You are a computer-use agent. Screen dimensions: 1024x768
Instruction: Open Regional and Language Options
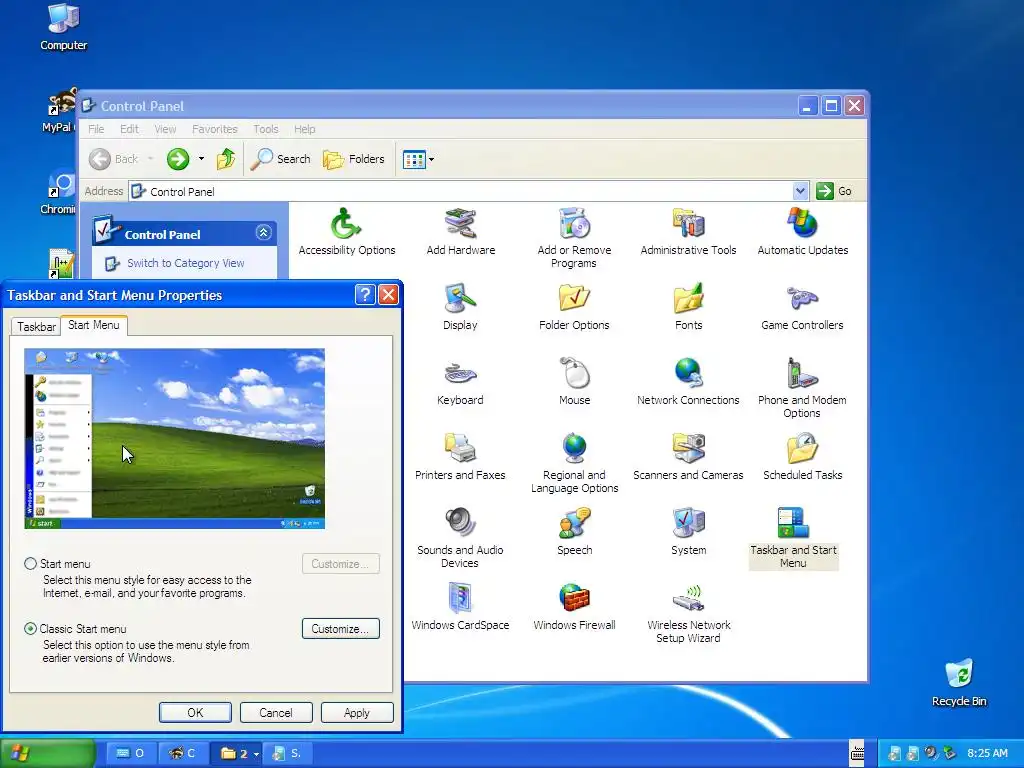(x=574, y=463)
